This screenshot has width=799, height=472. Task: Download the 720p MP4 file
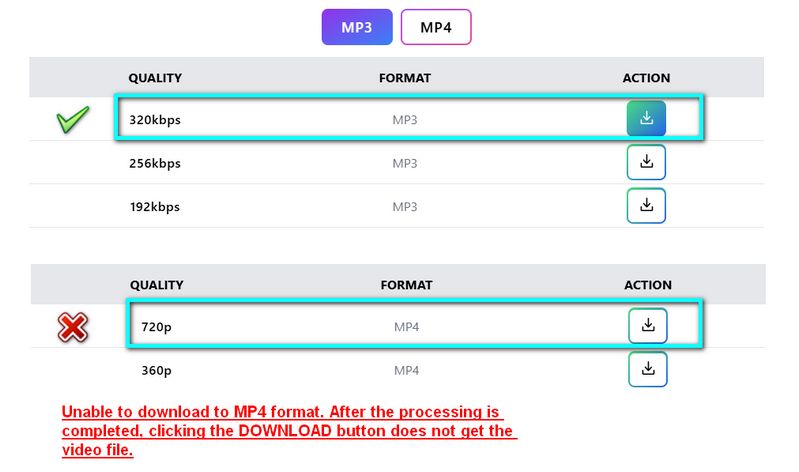tap(648, 325)
